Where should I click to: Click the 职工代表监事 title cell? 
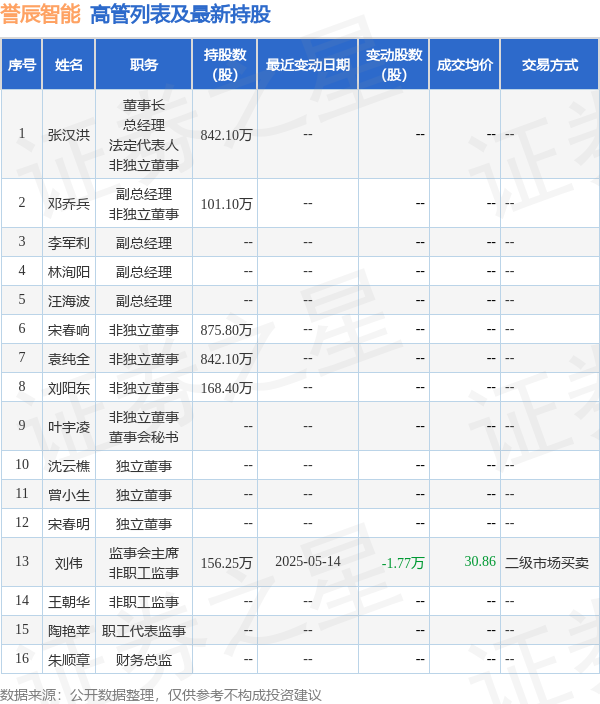click(x=144, y=630)
